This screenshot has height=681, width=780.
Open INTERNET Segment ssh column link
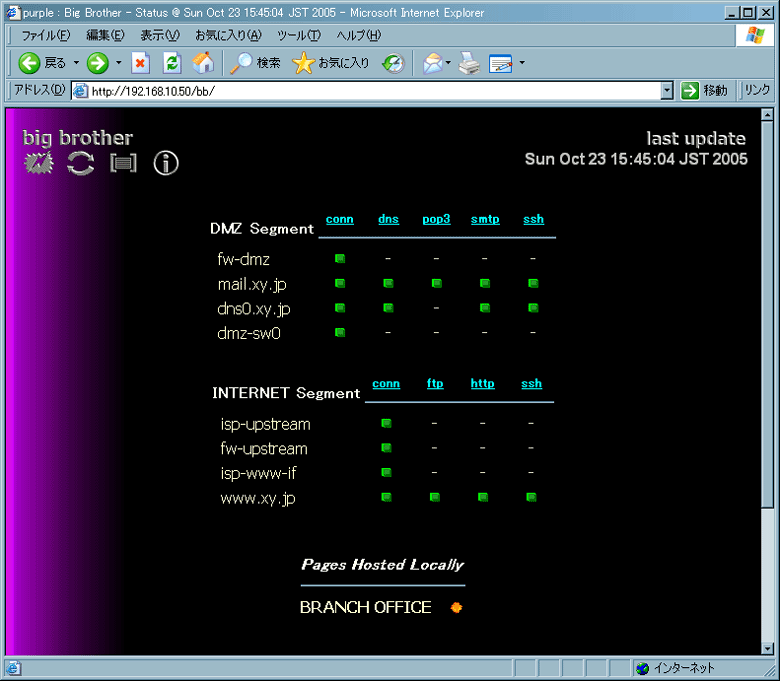531,384
